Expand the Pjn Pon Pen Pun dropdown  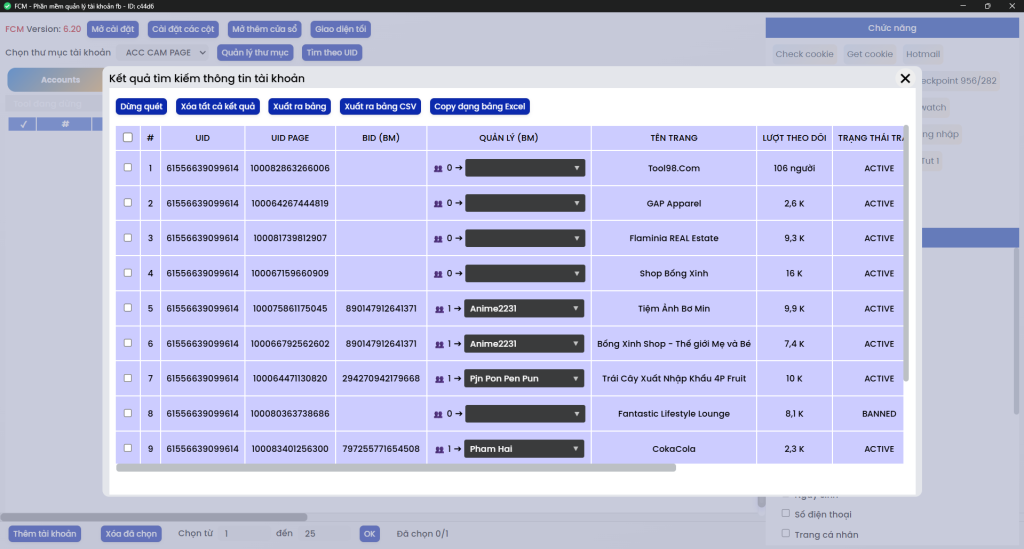(x=525, y=379)
